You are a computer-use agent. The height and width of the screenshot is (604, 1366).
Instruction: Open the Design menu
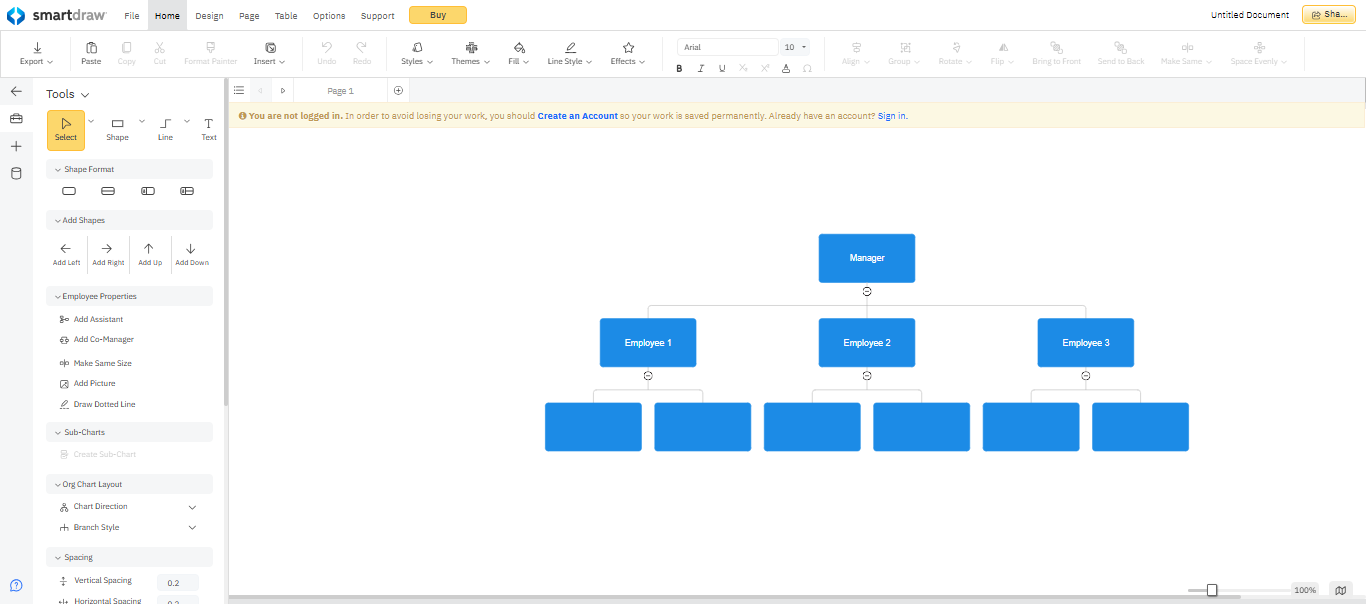pos(209,16)
